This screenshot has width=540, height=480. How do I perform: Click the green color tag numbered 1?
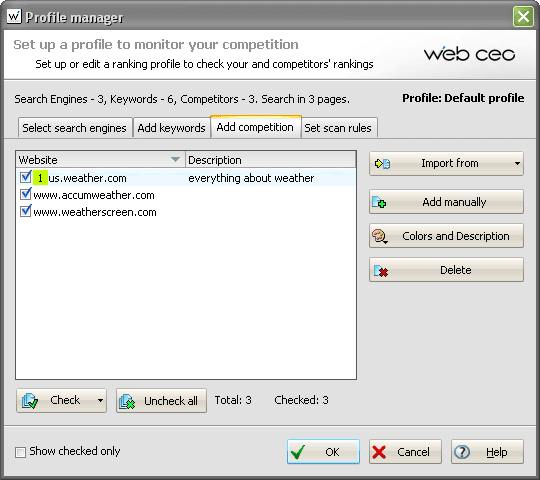point(40,178)
